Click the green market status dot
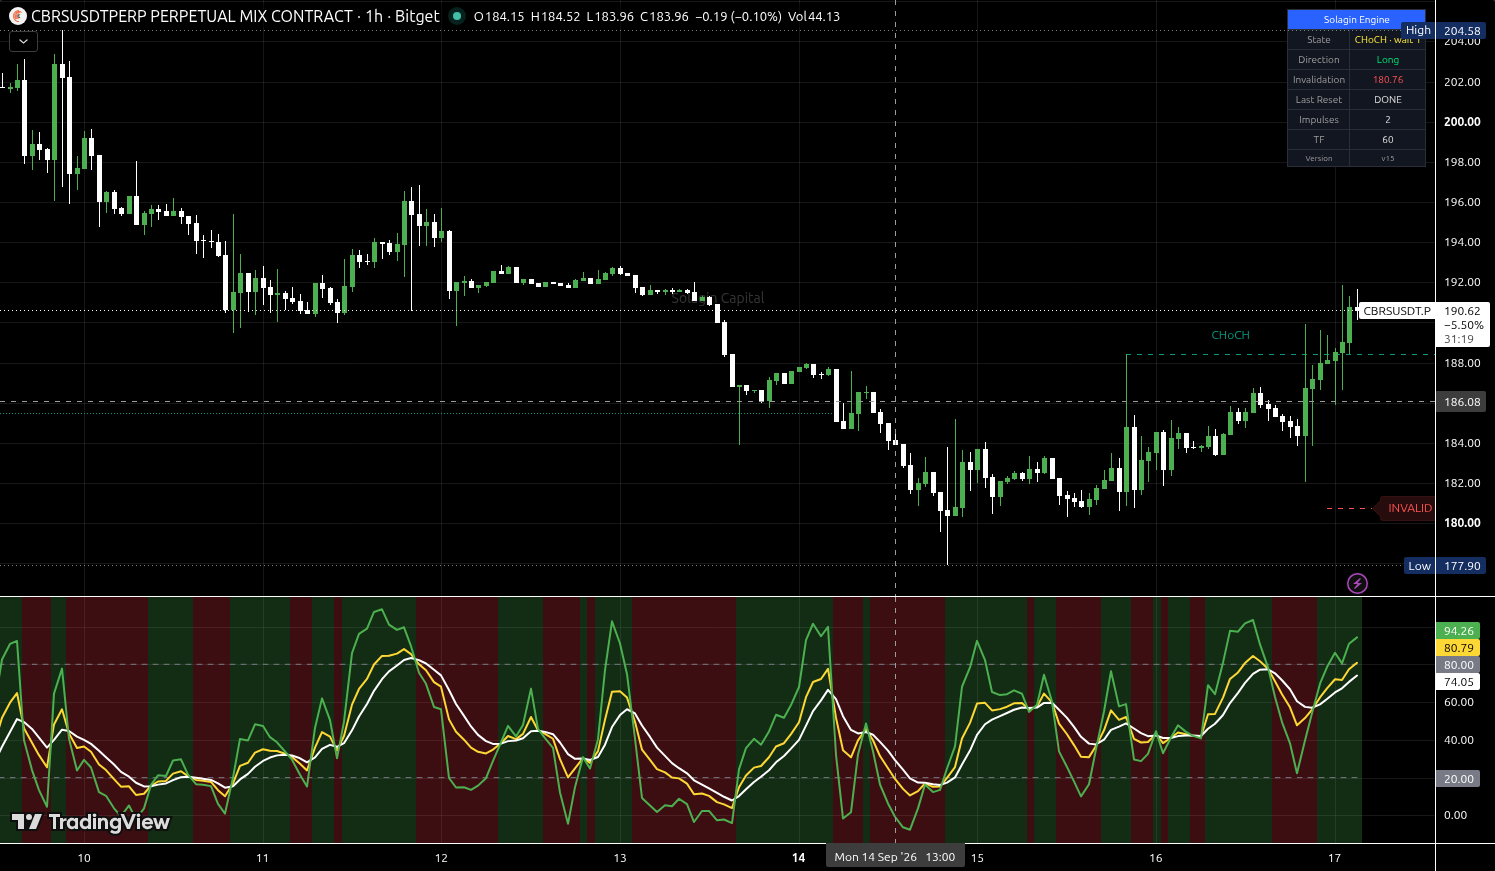The image size is (1495, 871). 457,16
